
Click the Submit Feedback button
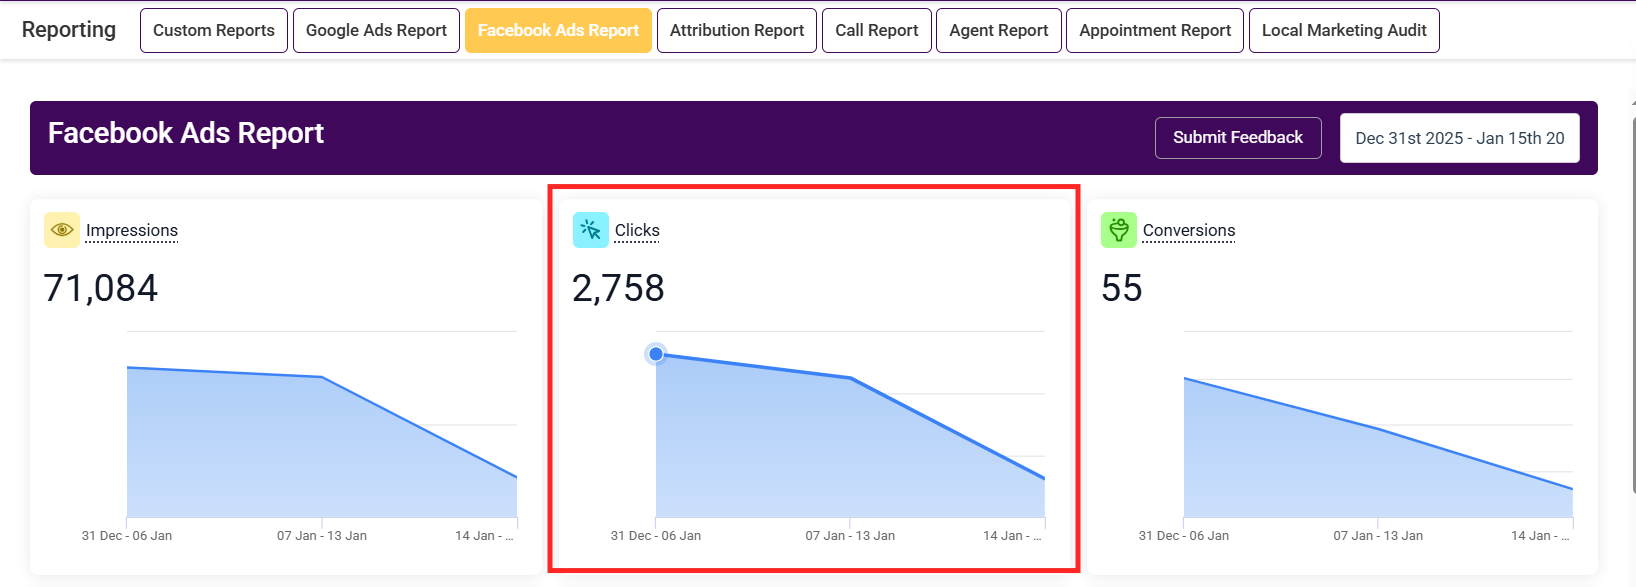[x=1238, y=138]
